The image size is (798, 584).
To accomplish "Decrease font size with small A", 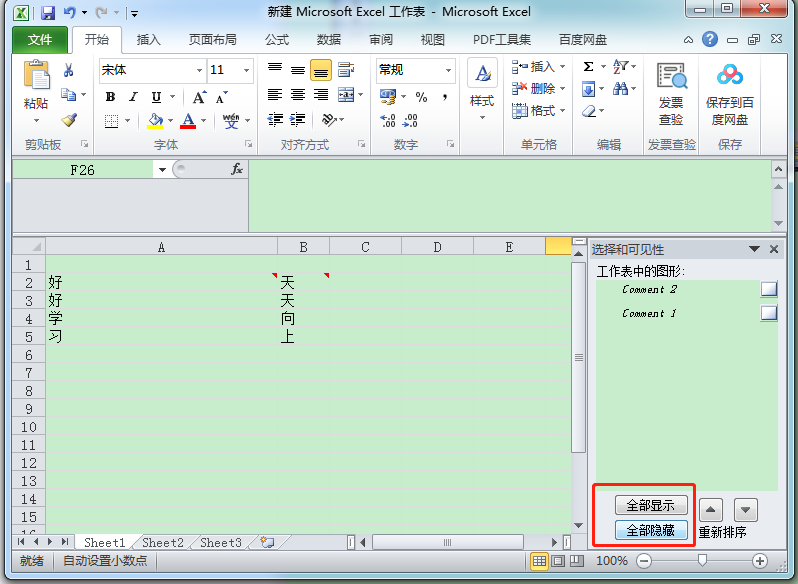I will point(222,97).
